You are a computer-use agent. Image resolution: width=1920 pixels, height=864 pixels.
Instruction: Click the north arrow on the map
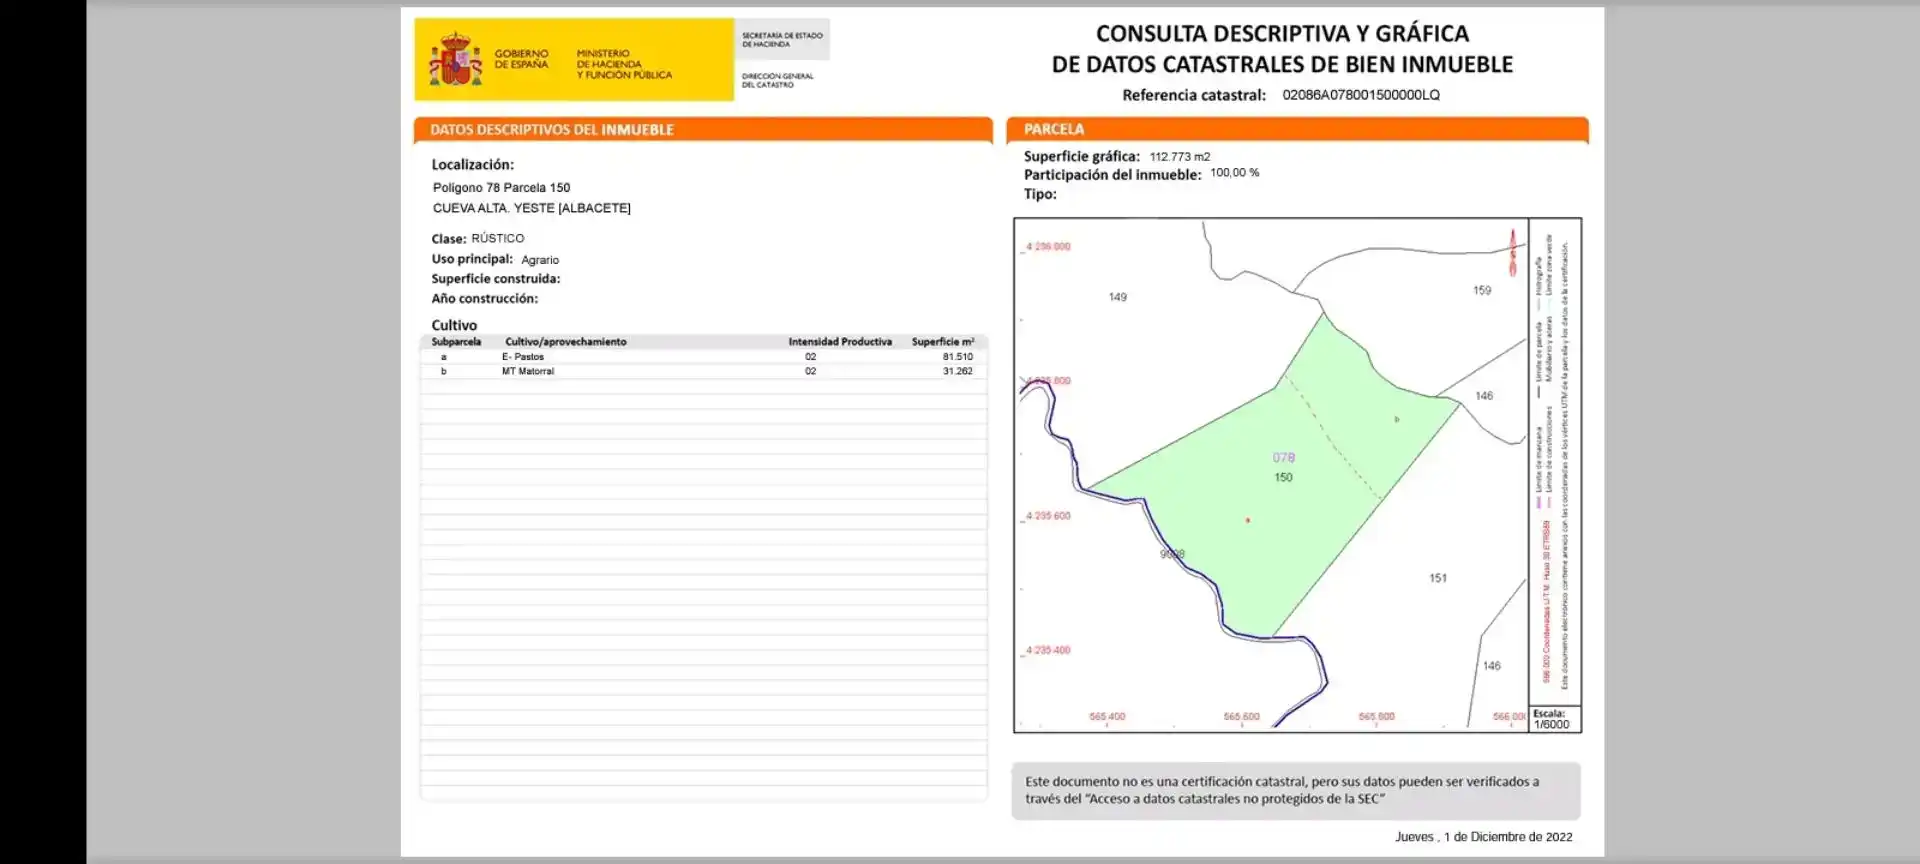click(x=1513, y=252)
